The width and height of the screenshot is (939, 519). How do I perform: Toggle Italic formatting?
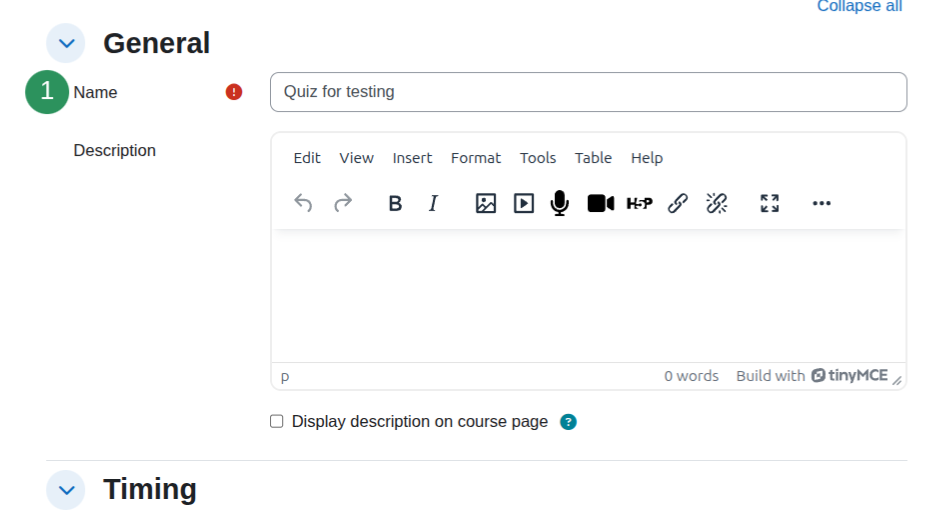coord(434,204)
